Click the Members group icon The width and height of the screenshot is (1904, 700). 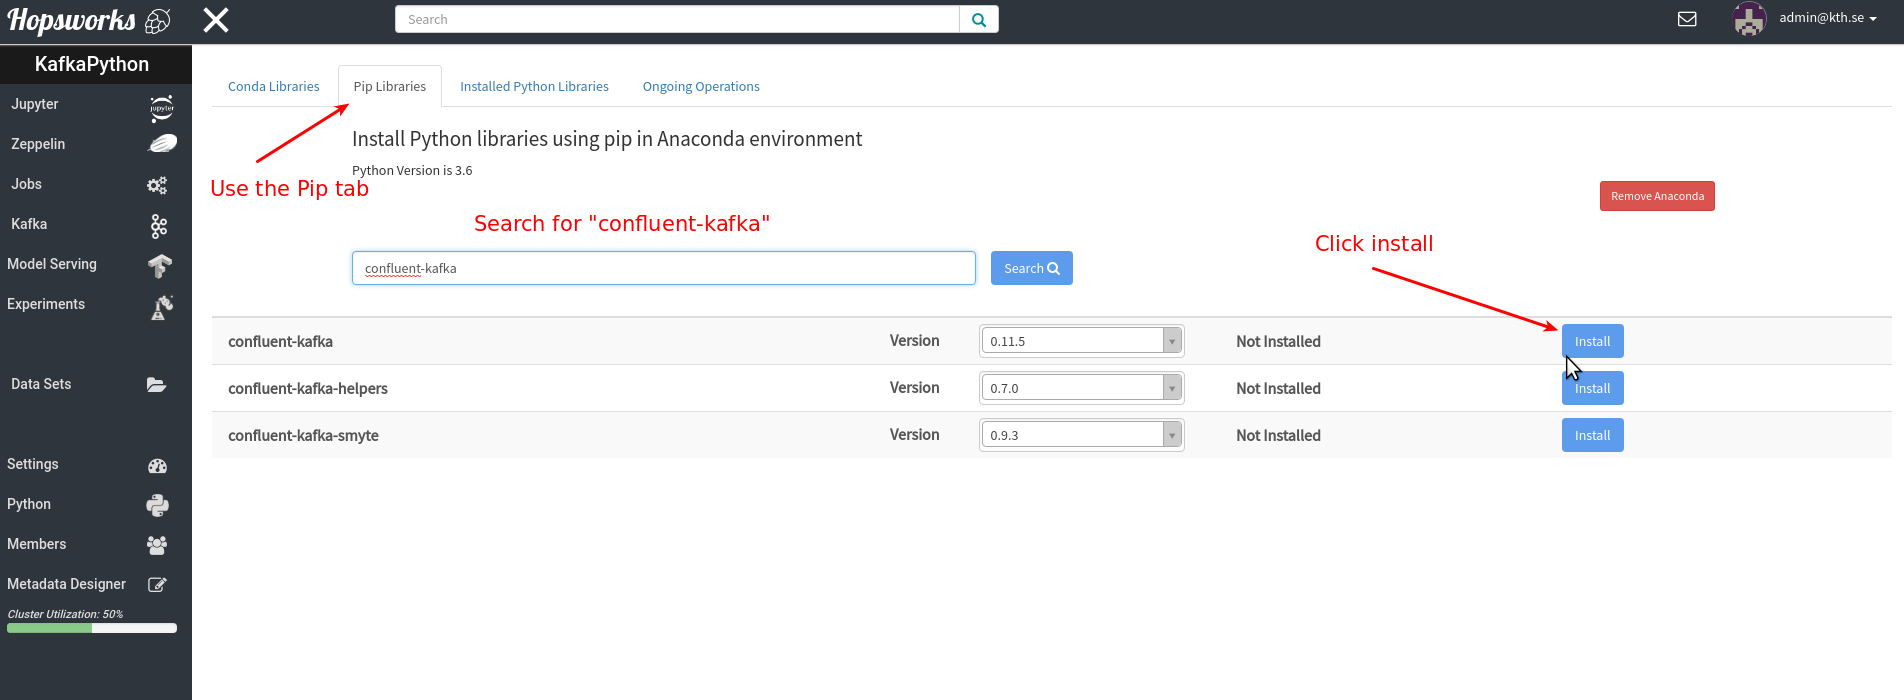[x=157, y=545]
